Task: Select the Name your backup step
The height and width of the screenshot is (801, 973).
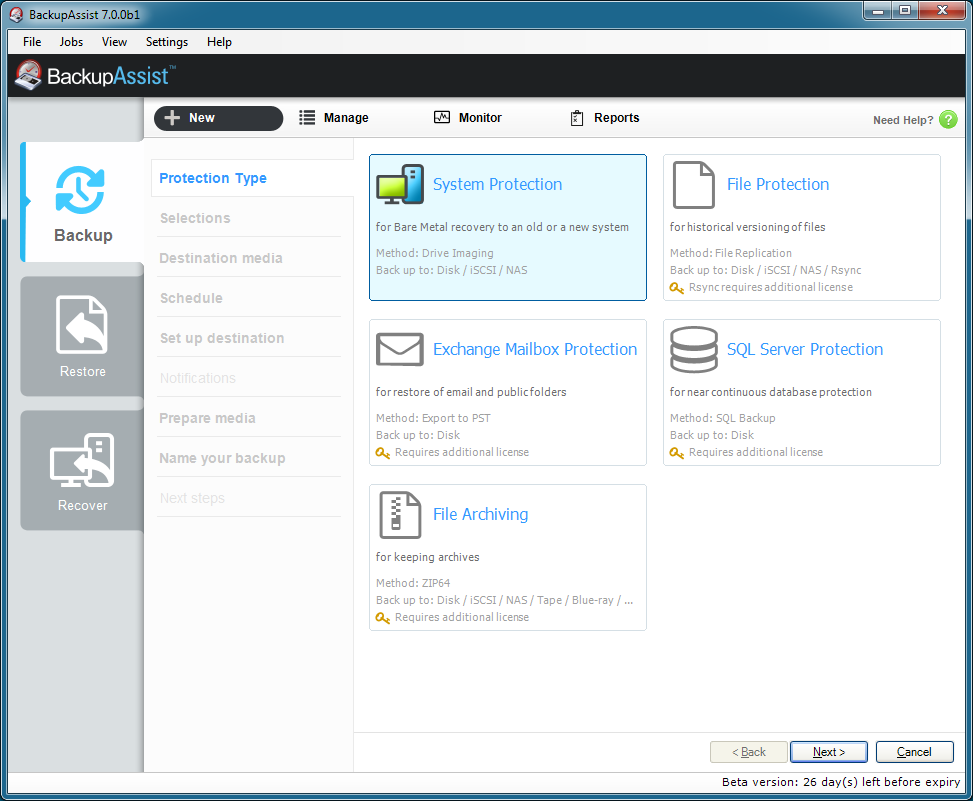Action: (x=222, y=459)
